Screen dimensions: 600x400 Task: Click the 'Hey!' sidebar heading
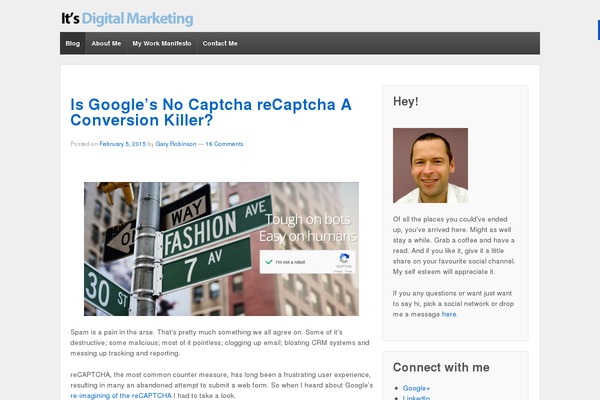pyautogui.click(x=406, y=101)
